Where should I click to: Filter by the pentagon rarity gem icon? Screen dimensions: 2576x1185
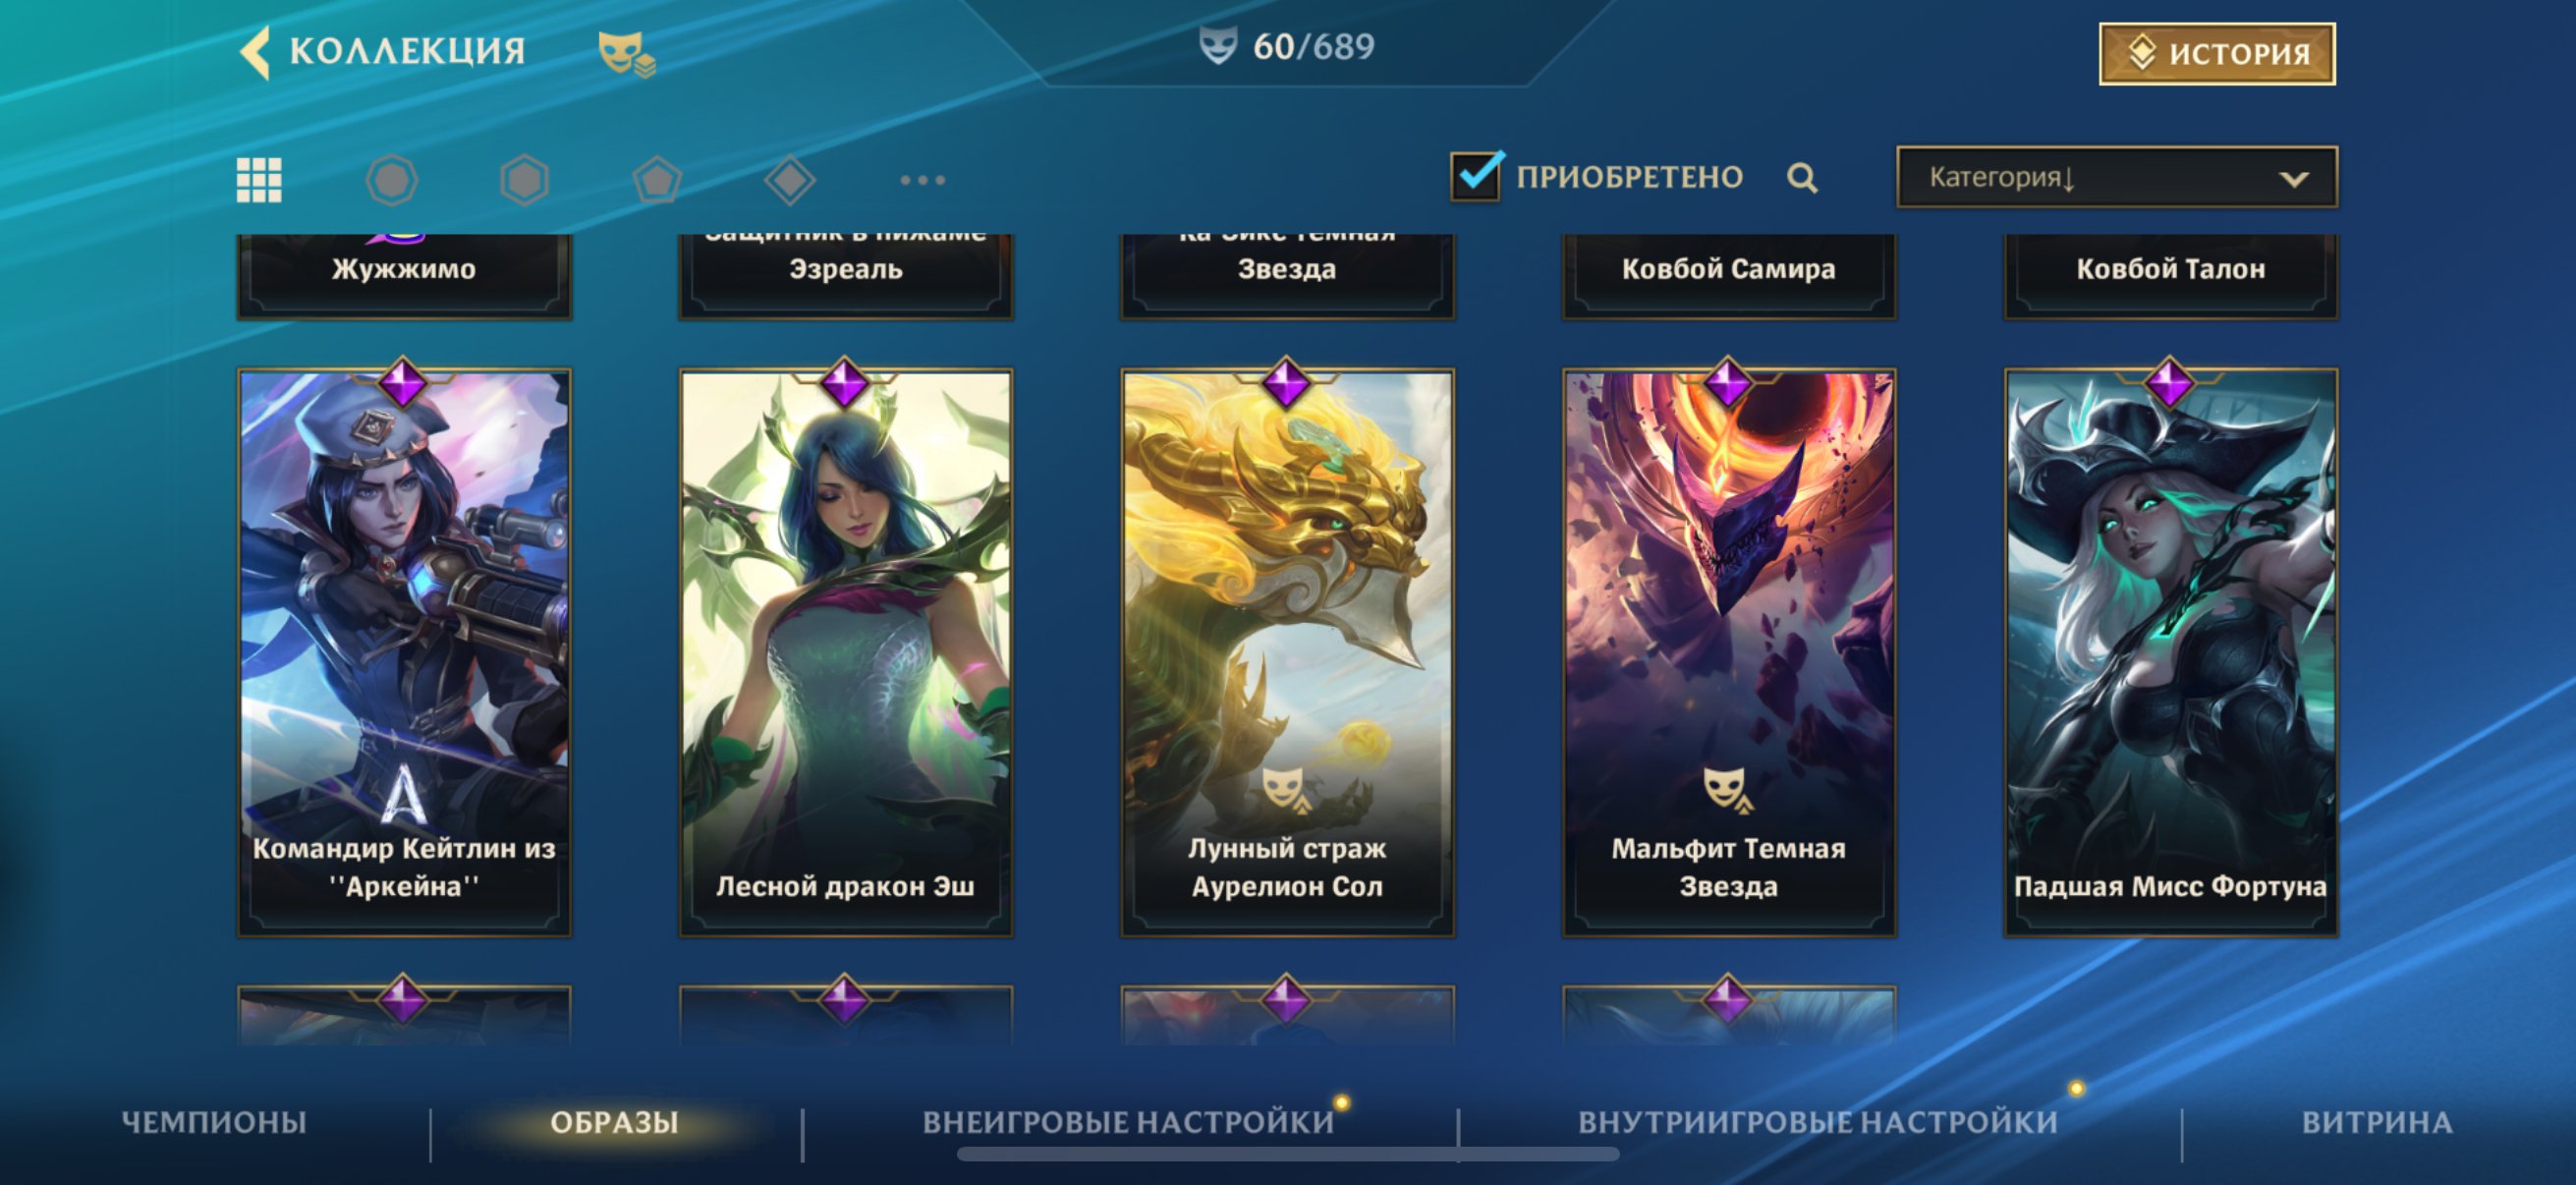click(x=658, y=180)
